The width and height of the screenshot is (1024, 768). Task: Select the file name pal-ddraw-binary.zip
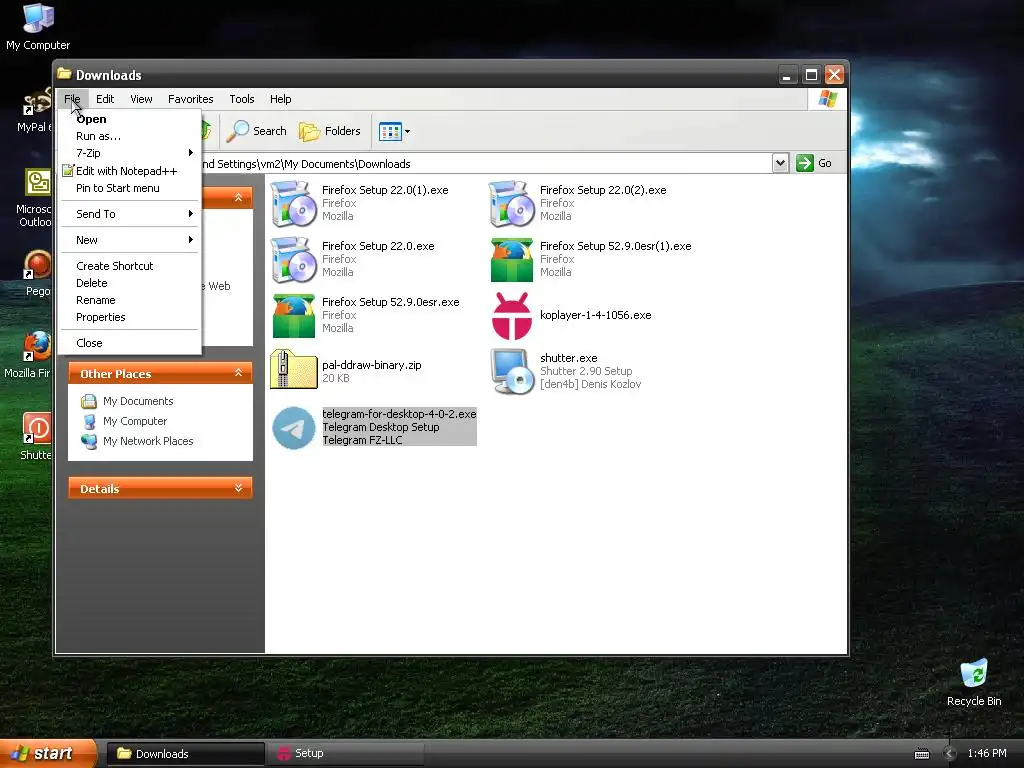coord(372,365)
